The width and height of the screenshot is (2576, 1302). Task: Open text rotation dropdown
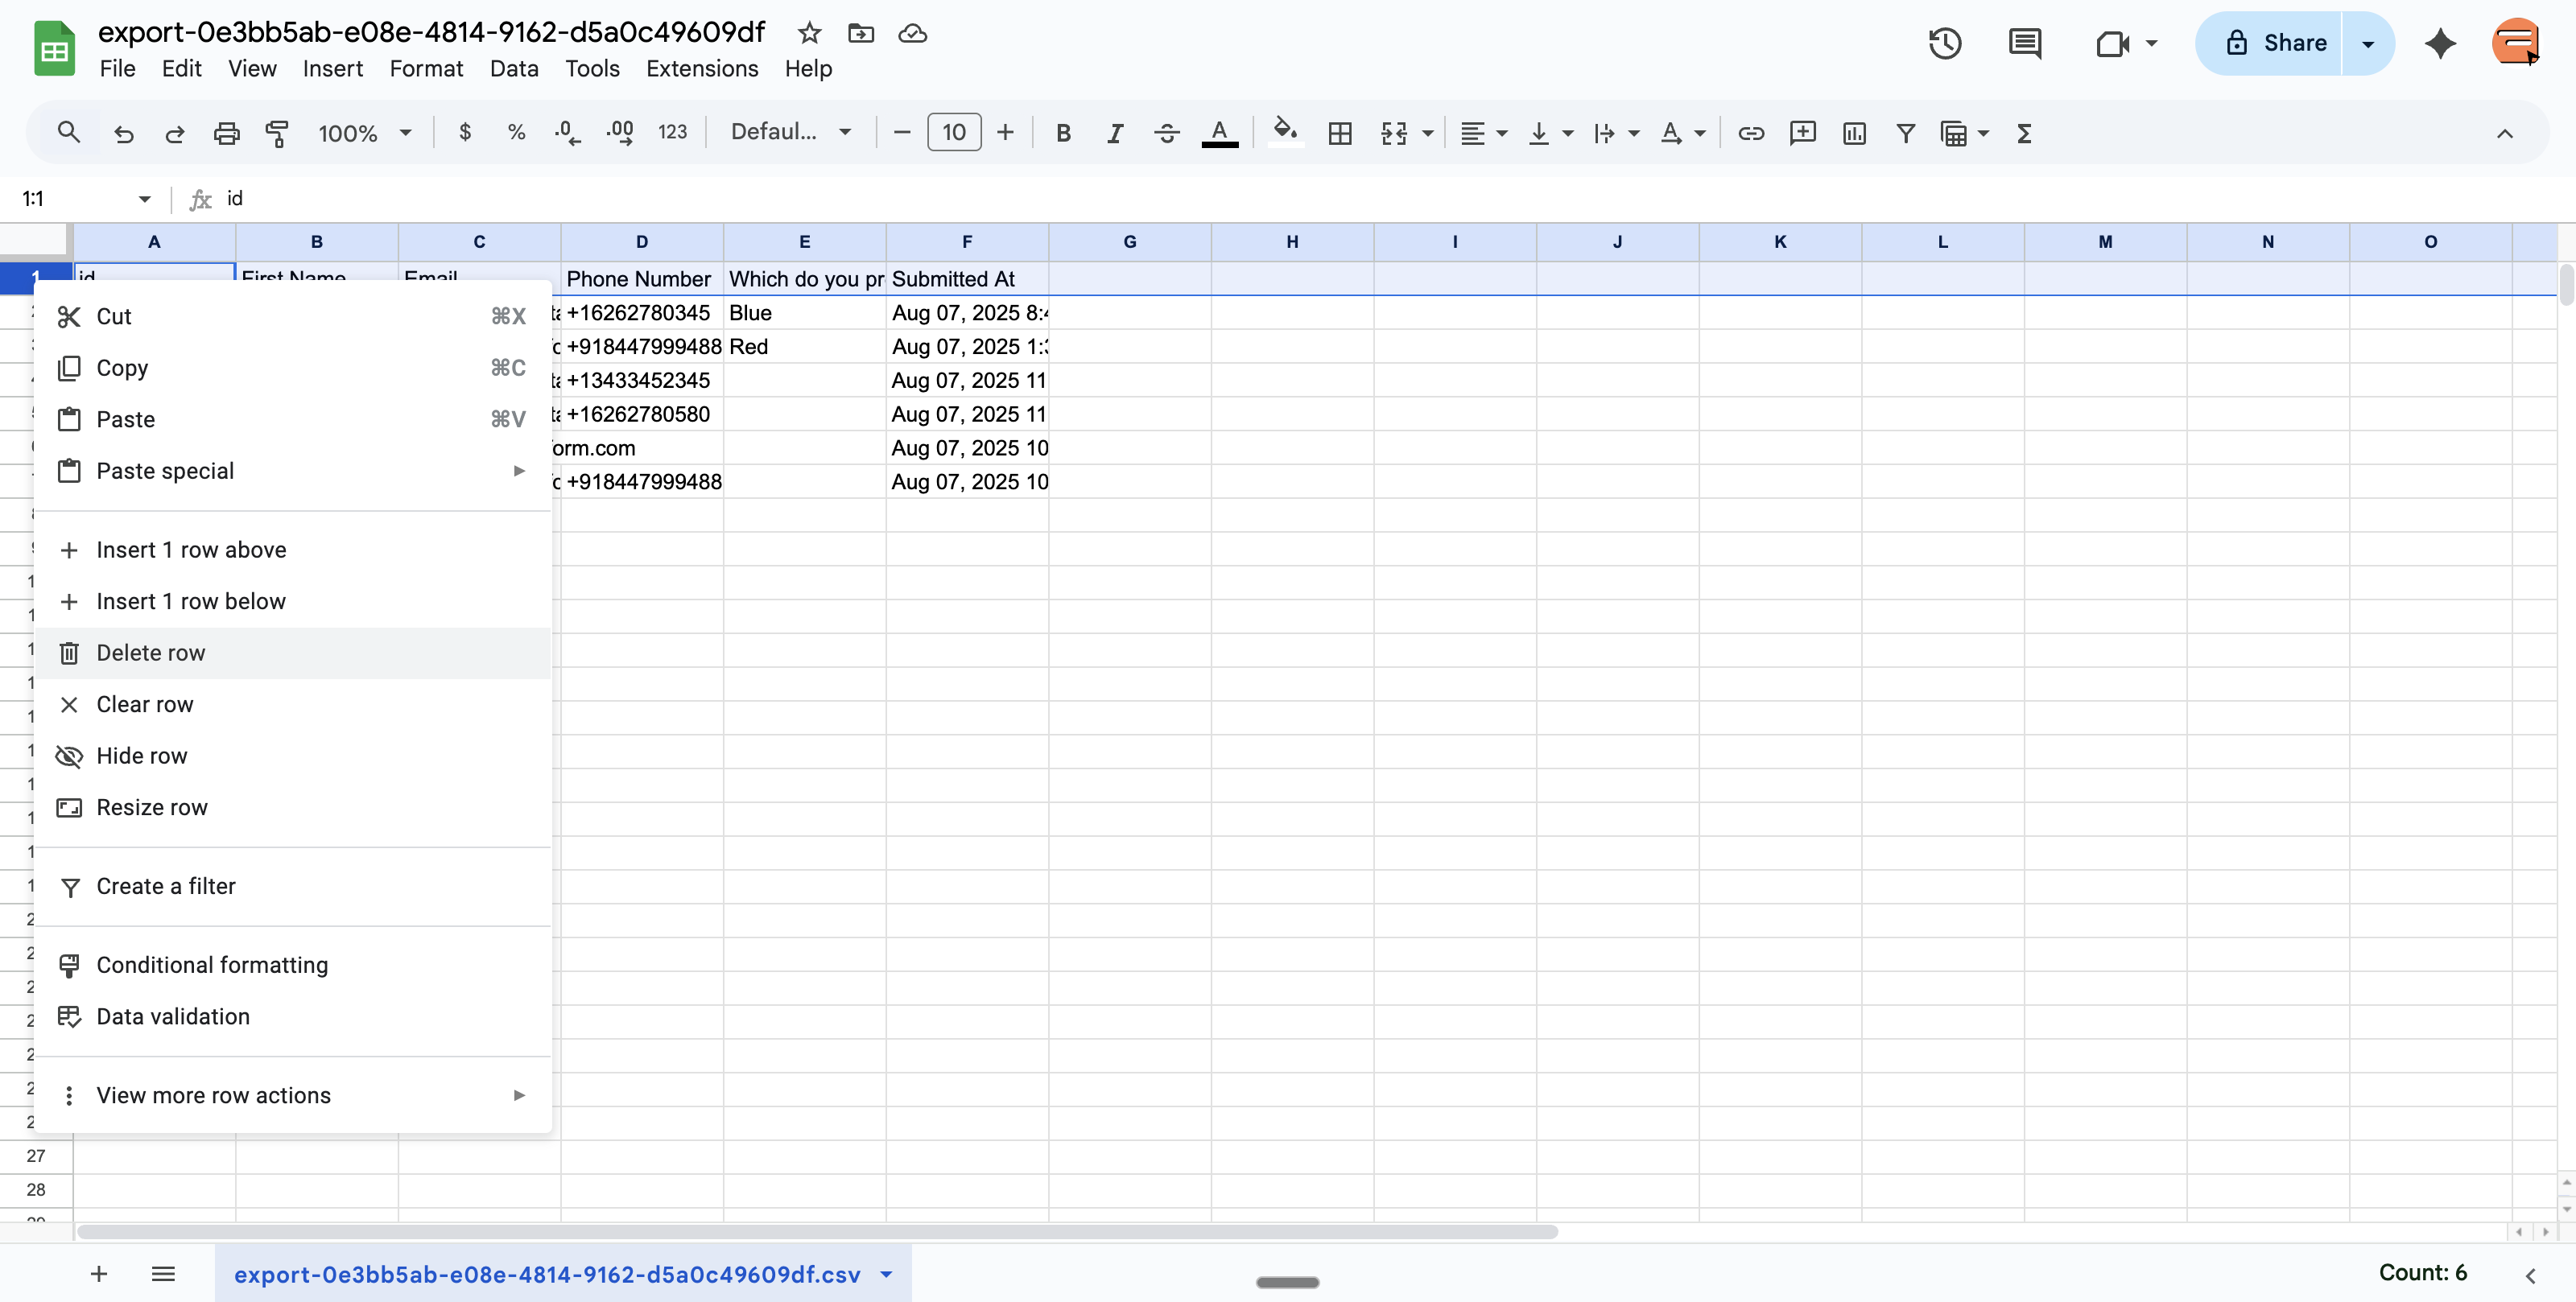click(1683, 133)
